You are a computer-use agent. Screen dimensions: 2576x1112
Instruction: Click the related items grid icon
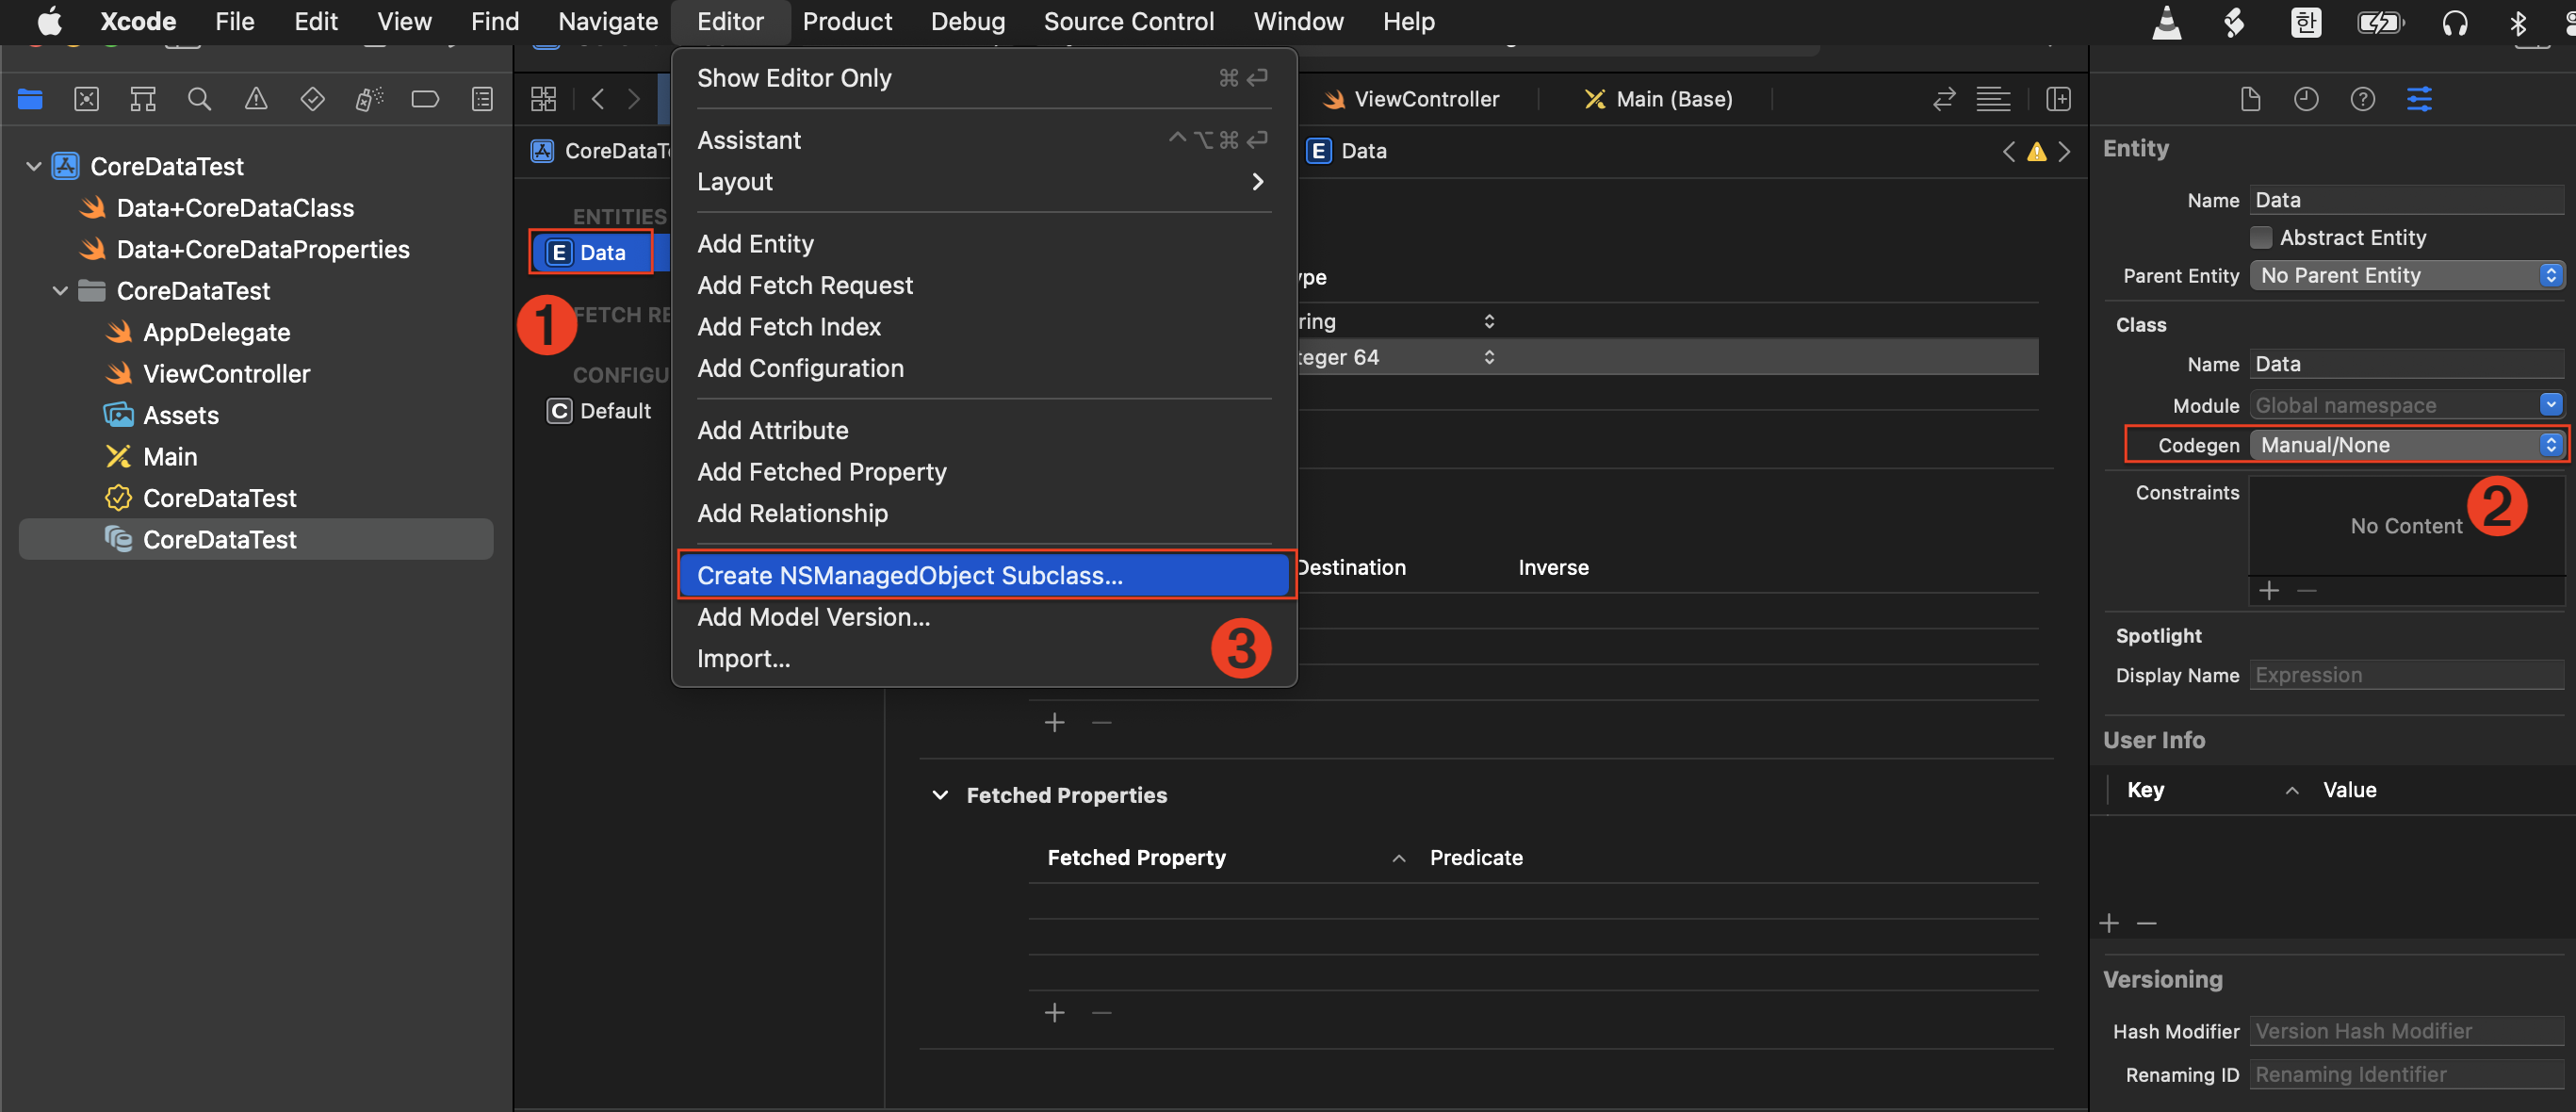click(543, 99)
